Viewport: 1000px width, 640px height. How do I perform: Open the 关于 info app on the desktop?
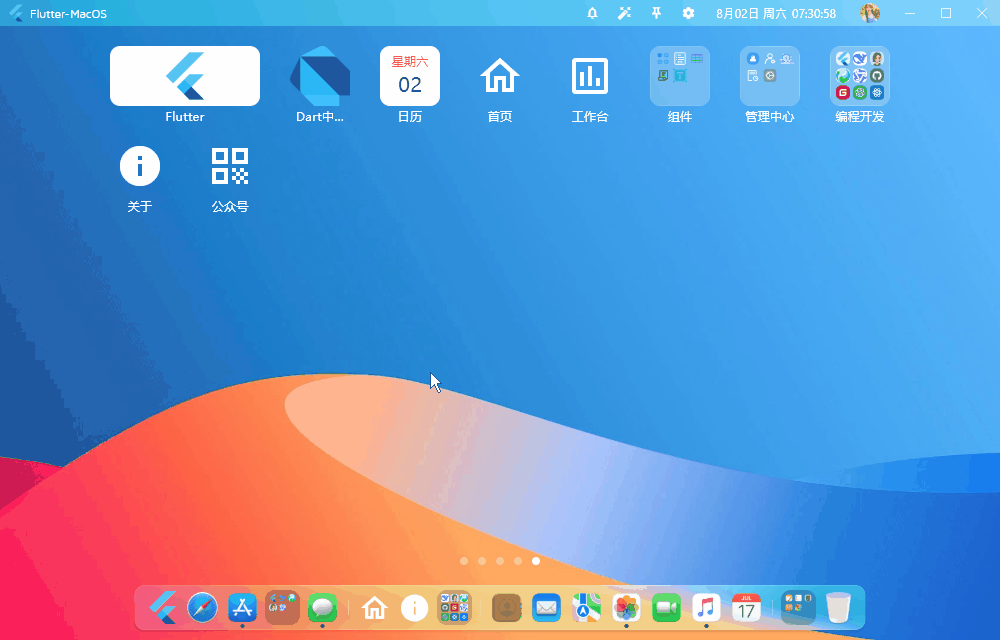coord(140,165)
